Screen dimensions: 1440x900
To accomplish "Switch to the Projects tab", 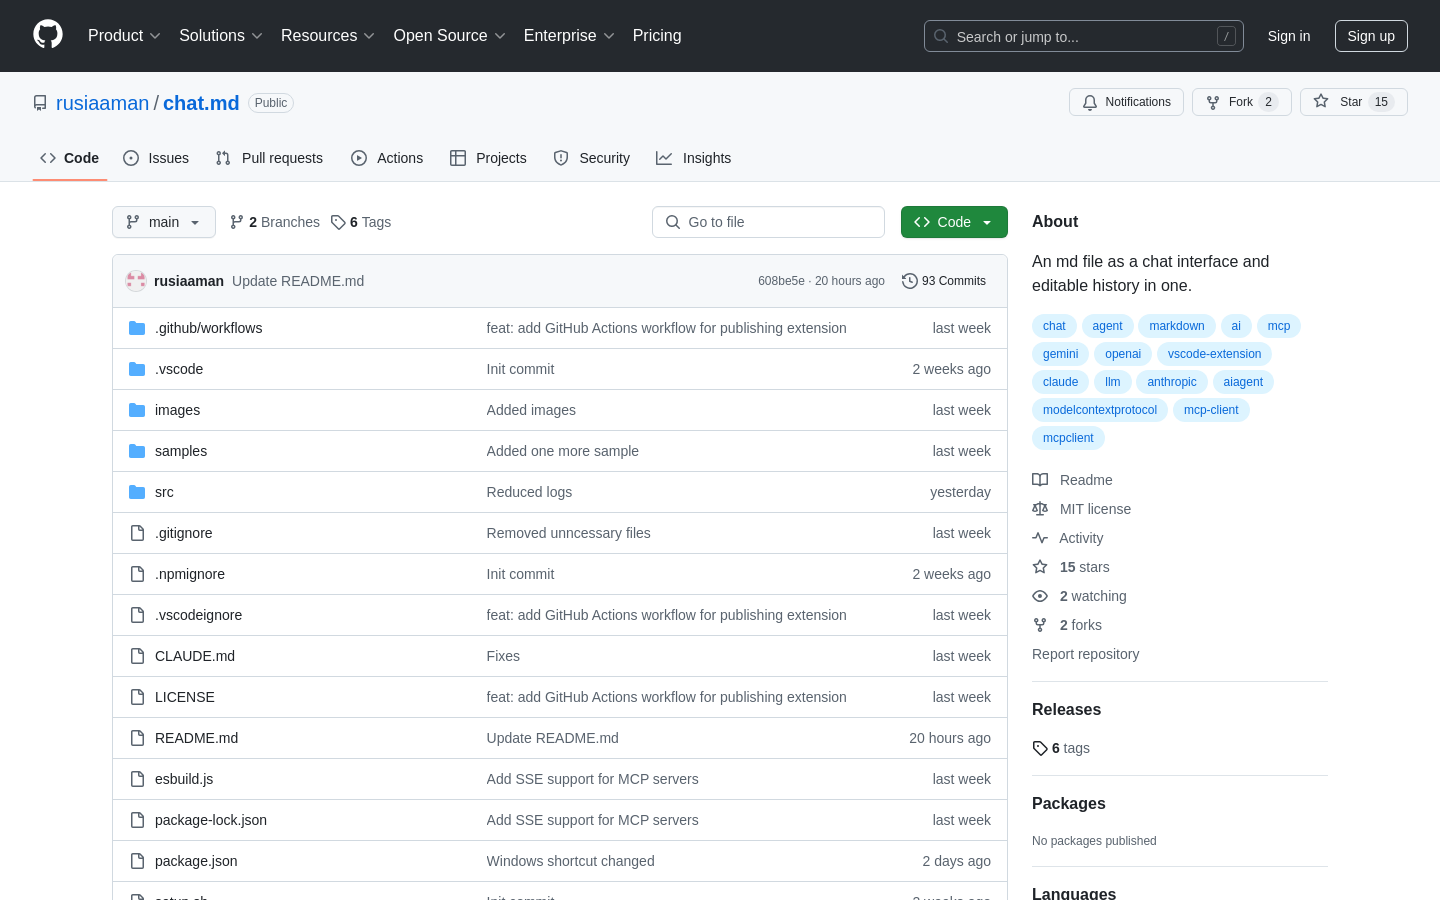I will [488, 158].
